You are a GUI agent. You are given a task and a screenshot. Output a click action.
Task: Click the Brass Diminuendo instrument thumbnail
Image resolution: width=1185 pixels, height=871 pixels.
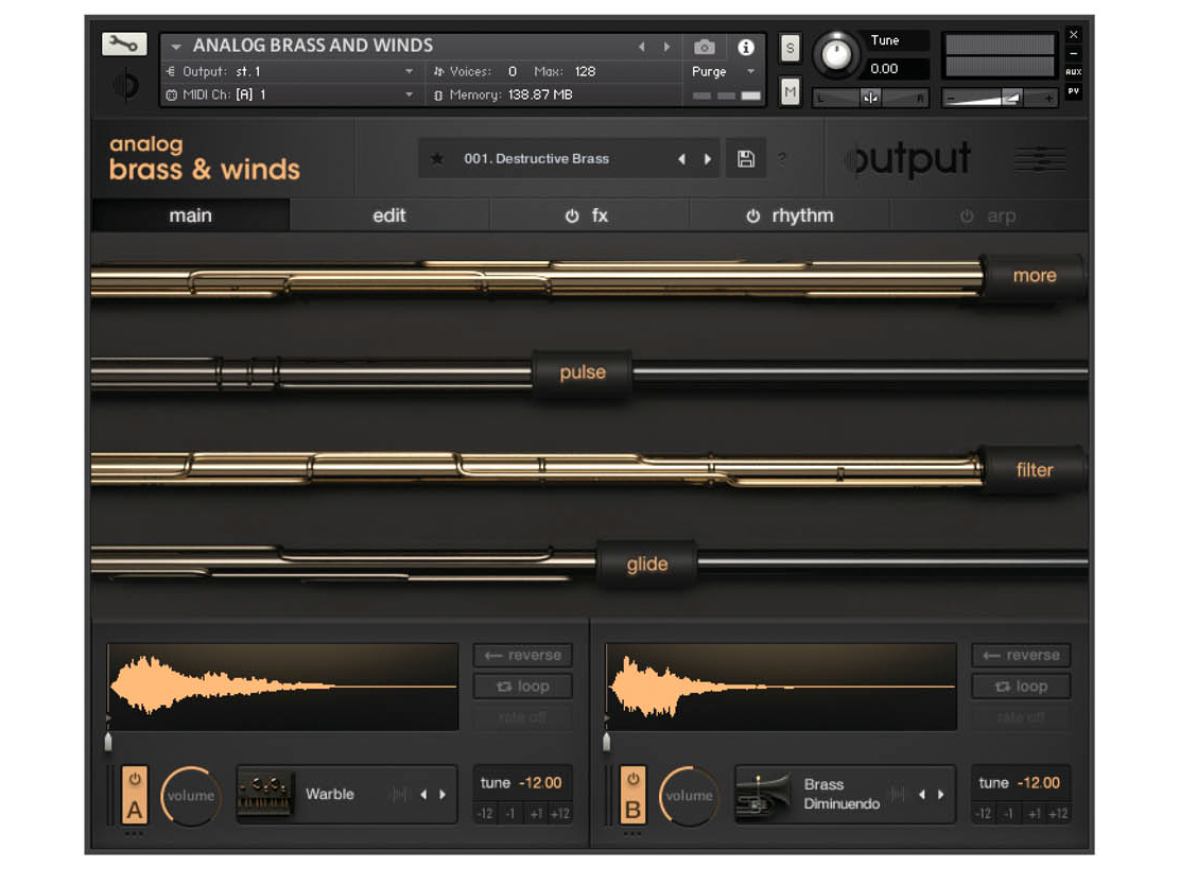pos(763,795)
